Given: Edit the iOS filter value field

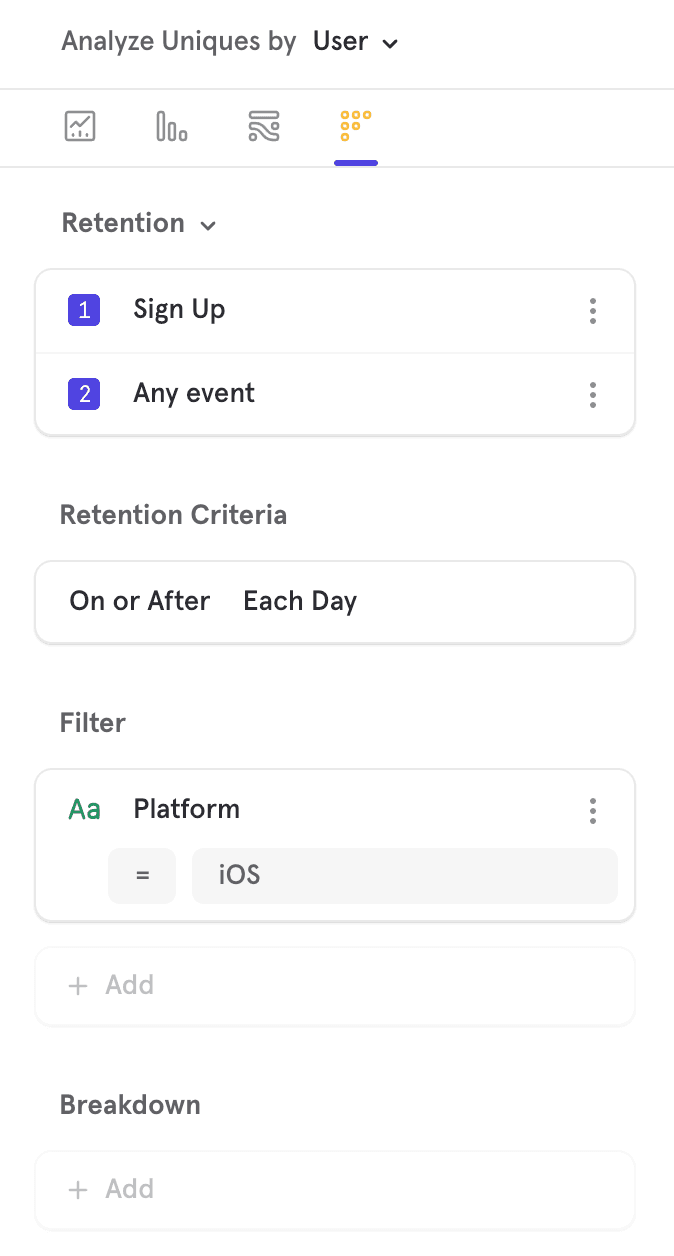Looking at the screenshot, I should pos(404,876).
